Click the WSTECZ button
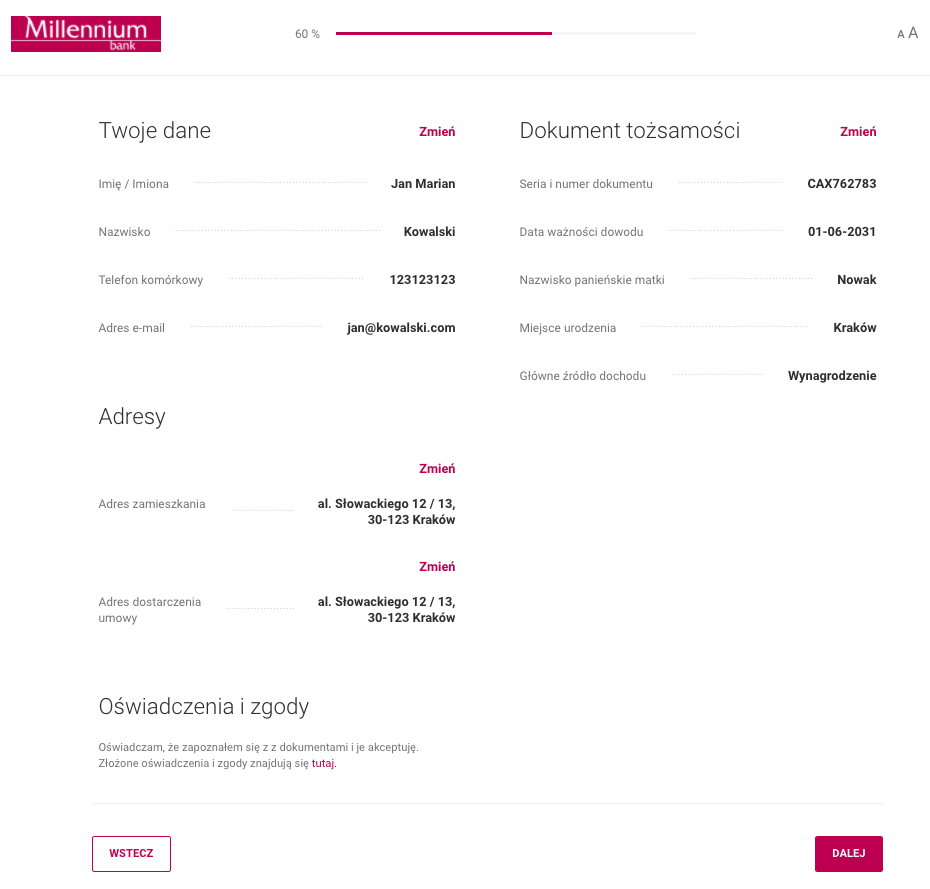Screen dimensions: 930x889 pos(131,853)
